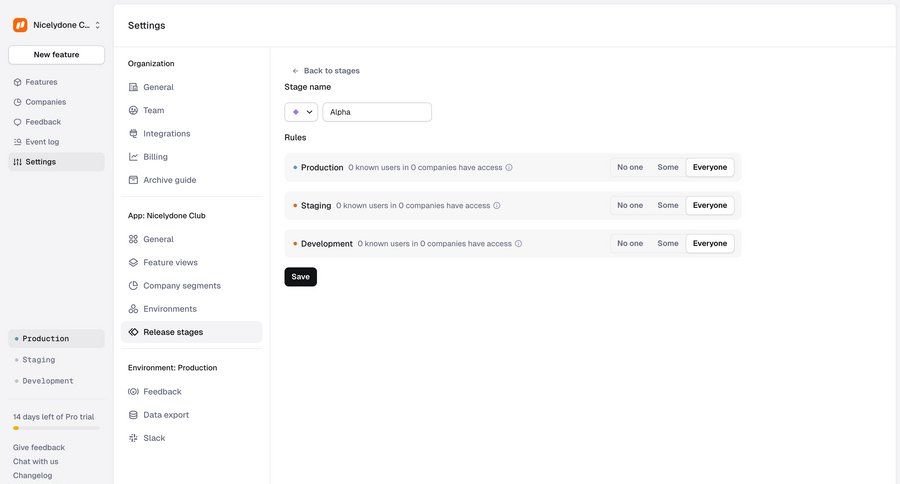This screenshot has height=484, width=900.
Task: Click the Company segments pie icon
Action: tap(133, 285)
